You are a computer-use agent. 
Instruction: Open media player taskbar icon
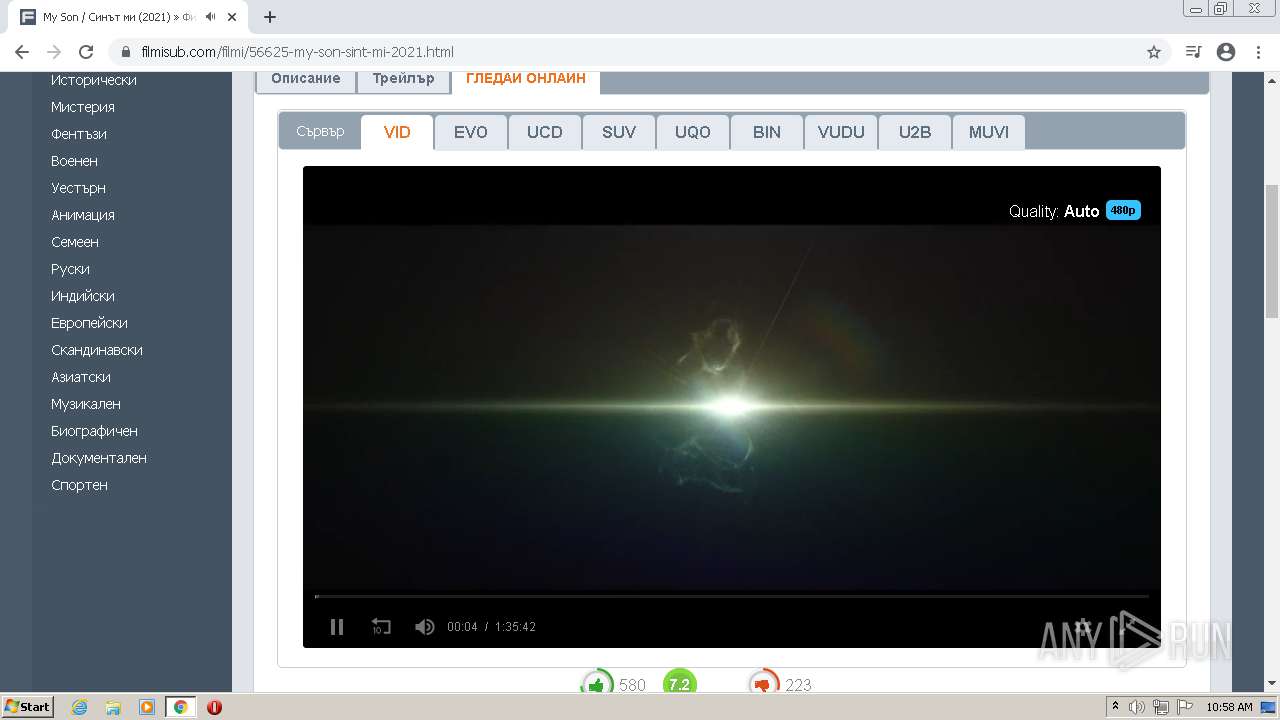(x=147, y=707)
